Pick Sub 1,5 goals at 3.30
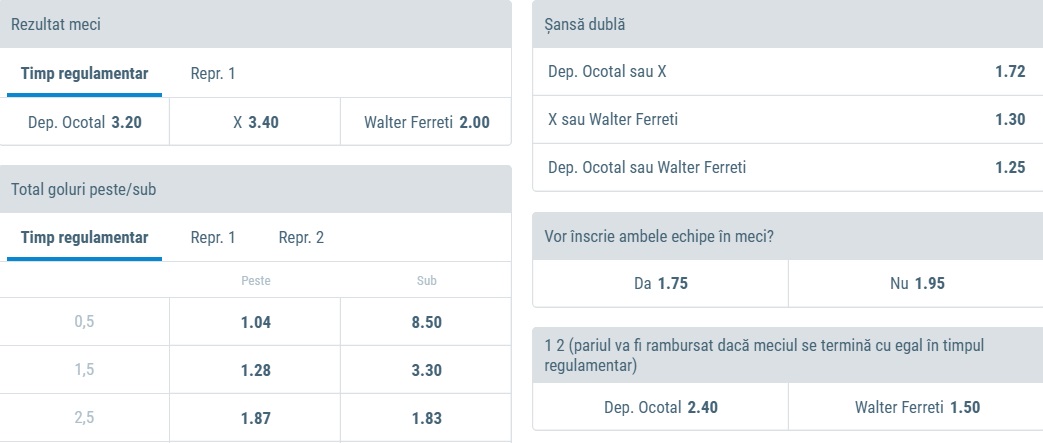 pyautogui.click(x=426, y=371)
